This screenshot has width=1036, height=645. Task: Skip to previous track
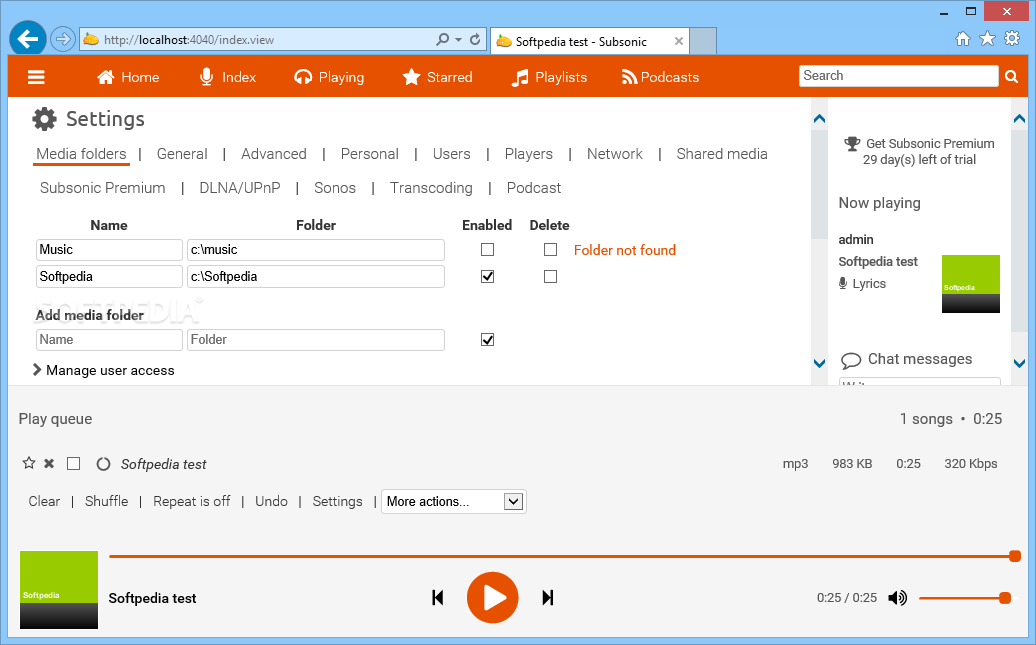coord(437,598)
